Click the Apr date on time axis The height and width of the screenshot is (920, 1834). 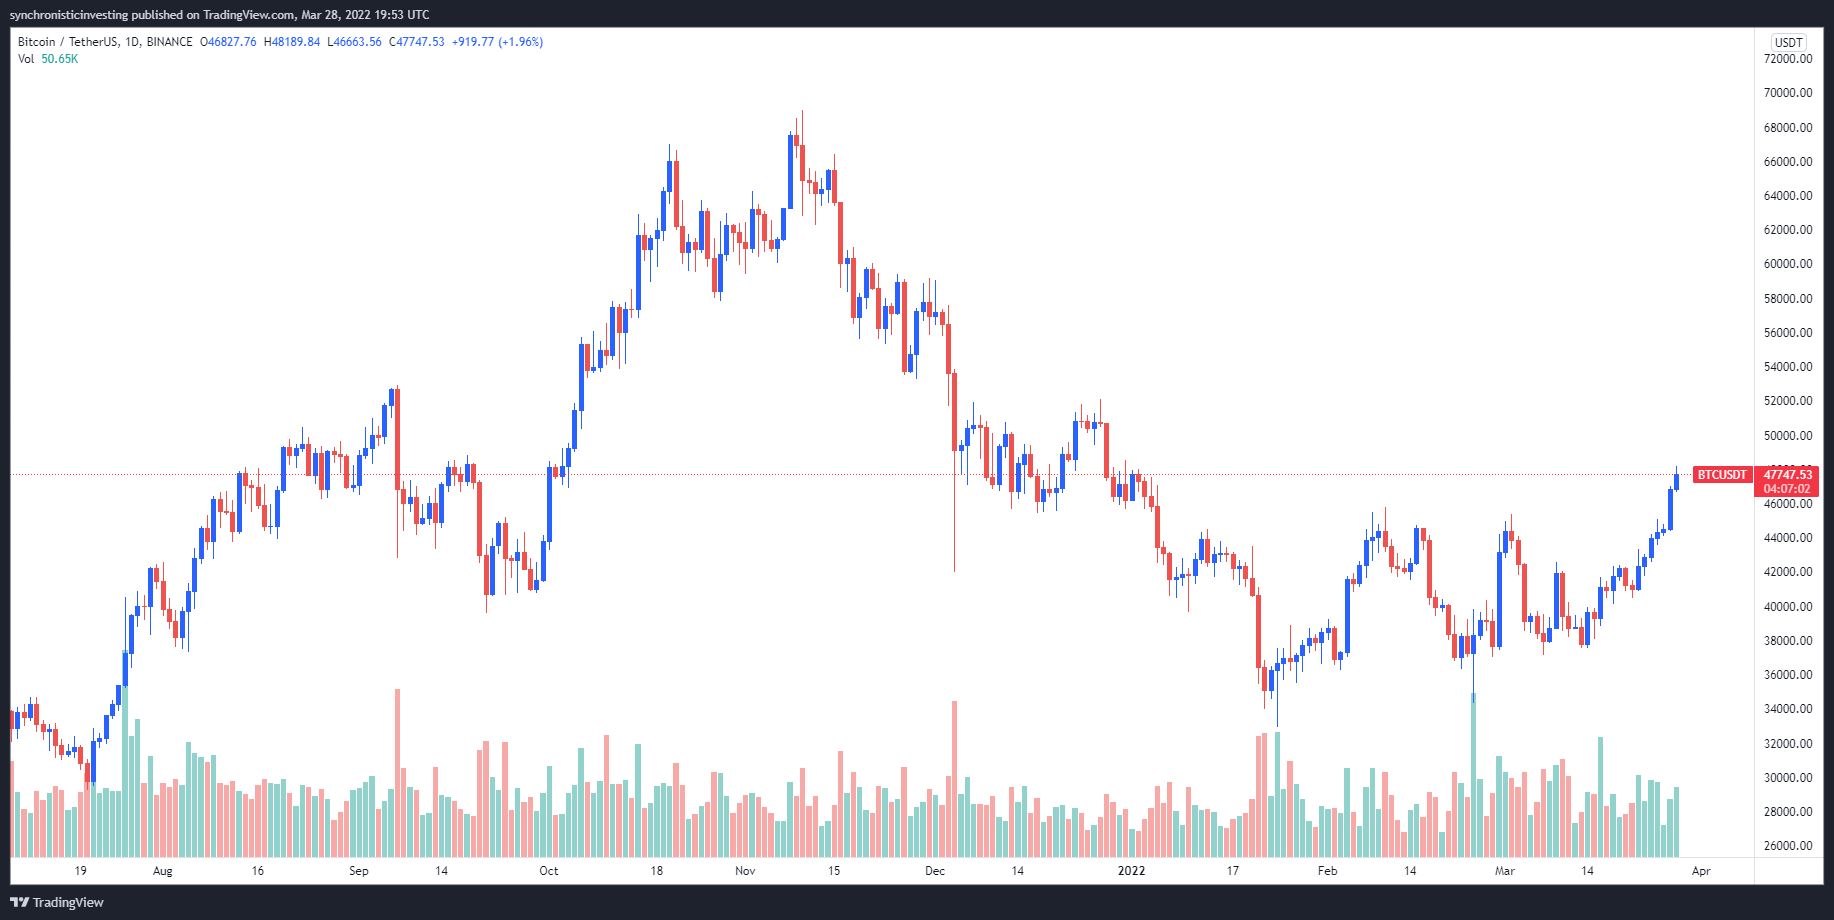[x=1701, y=871]
